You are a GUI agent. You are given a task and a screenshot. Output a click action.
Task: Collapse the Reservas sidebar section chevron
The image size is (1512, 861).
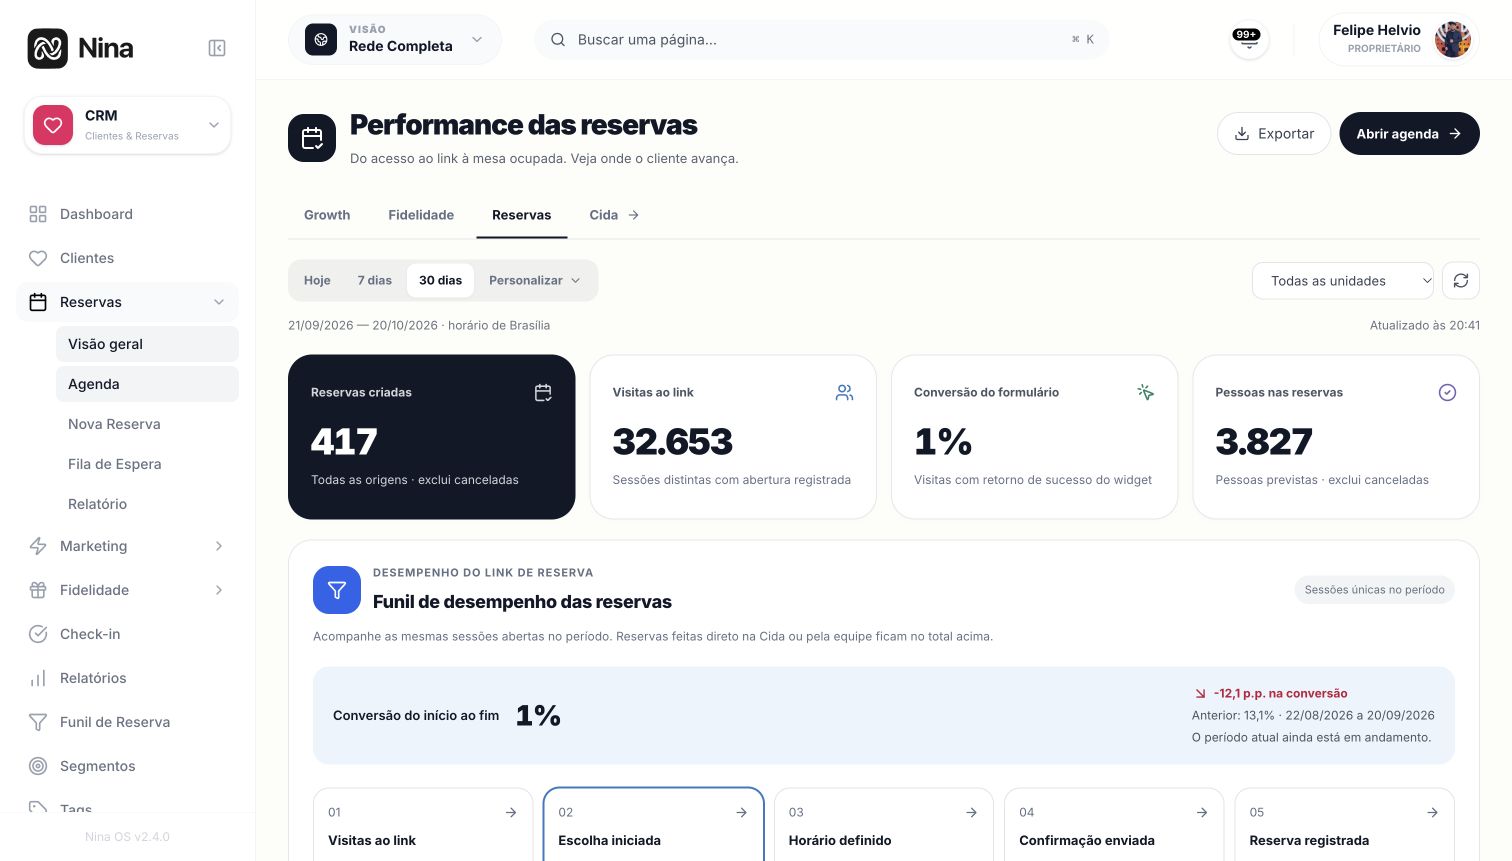[x=219, y=302]
